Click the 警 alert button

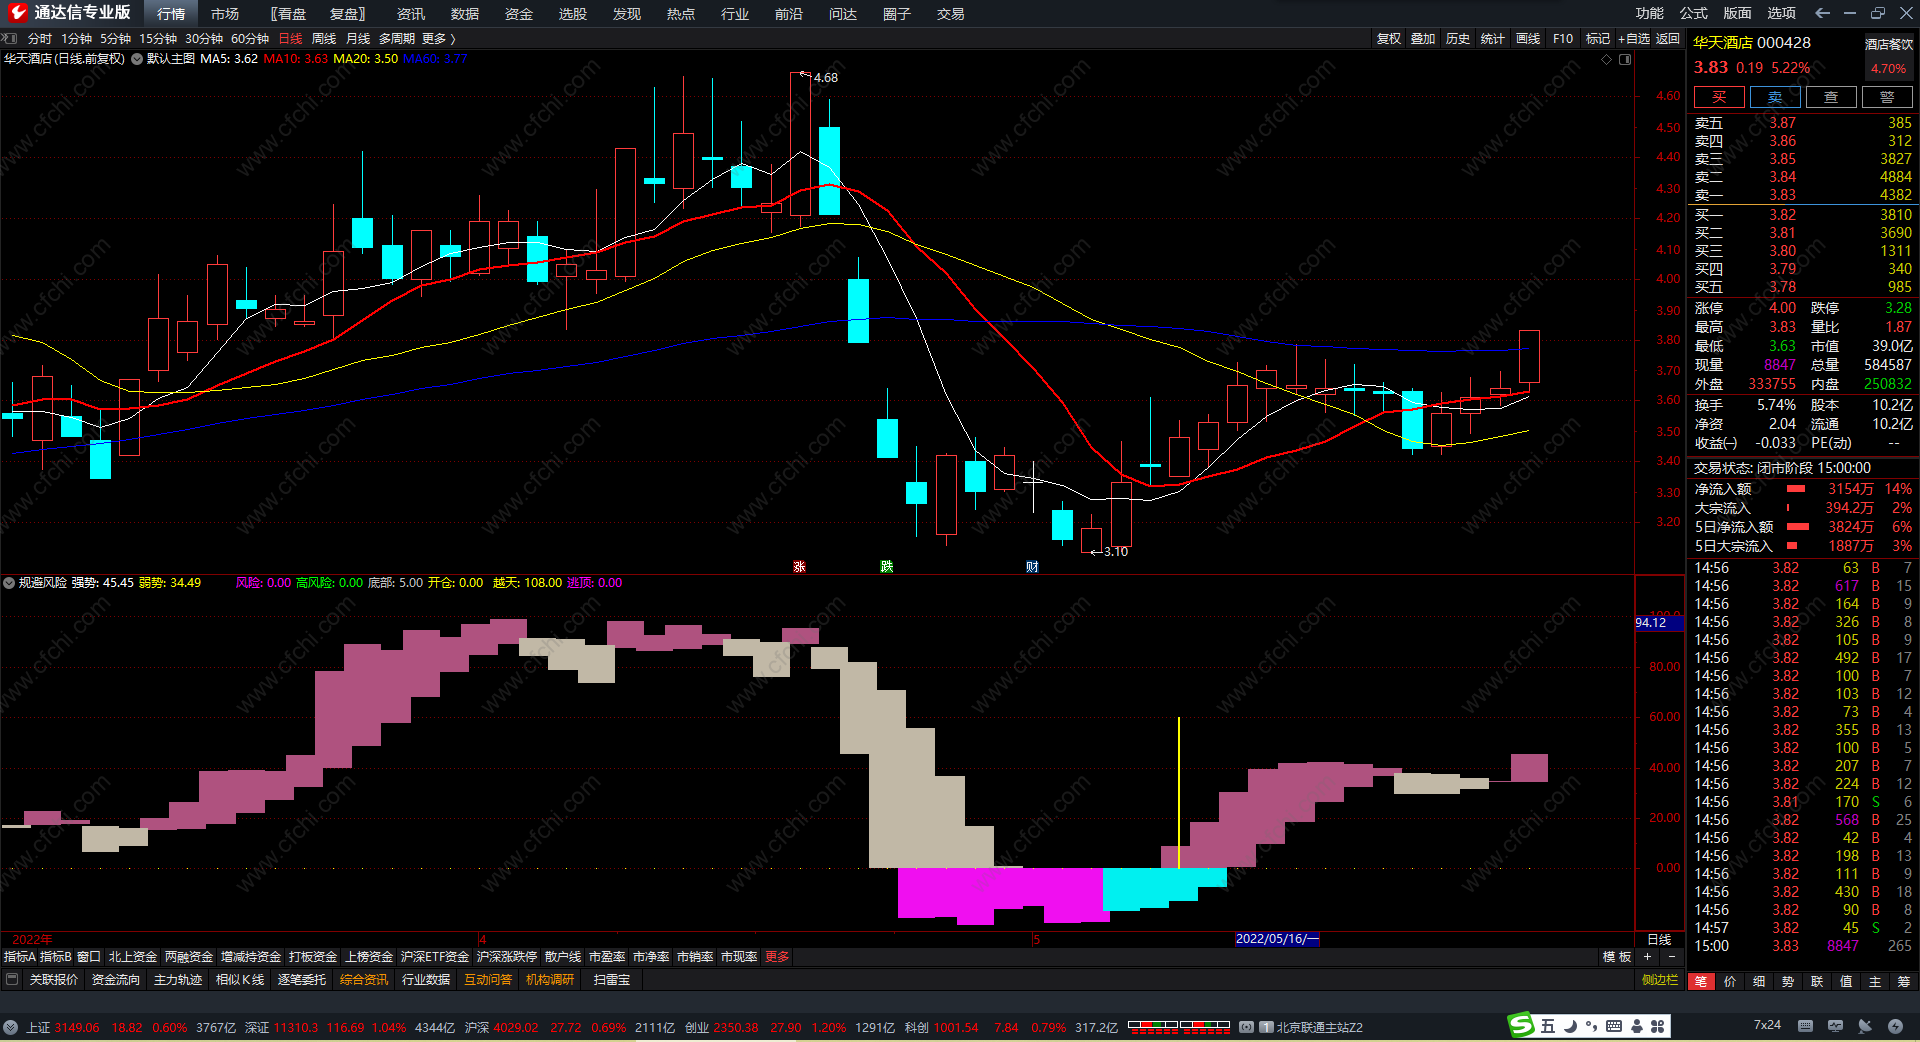[x=1887, y=97]
